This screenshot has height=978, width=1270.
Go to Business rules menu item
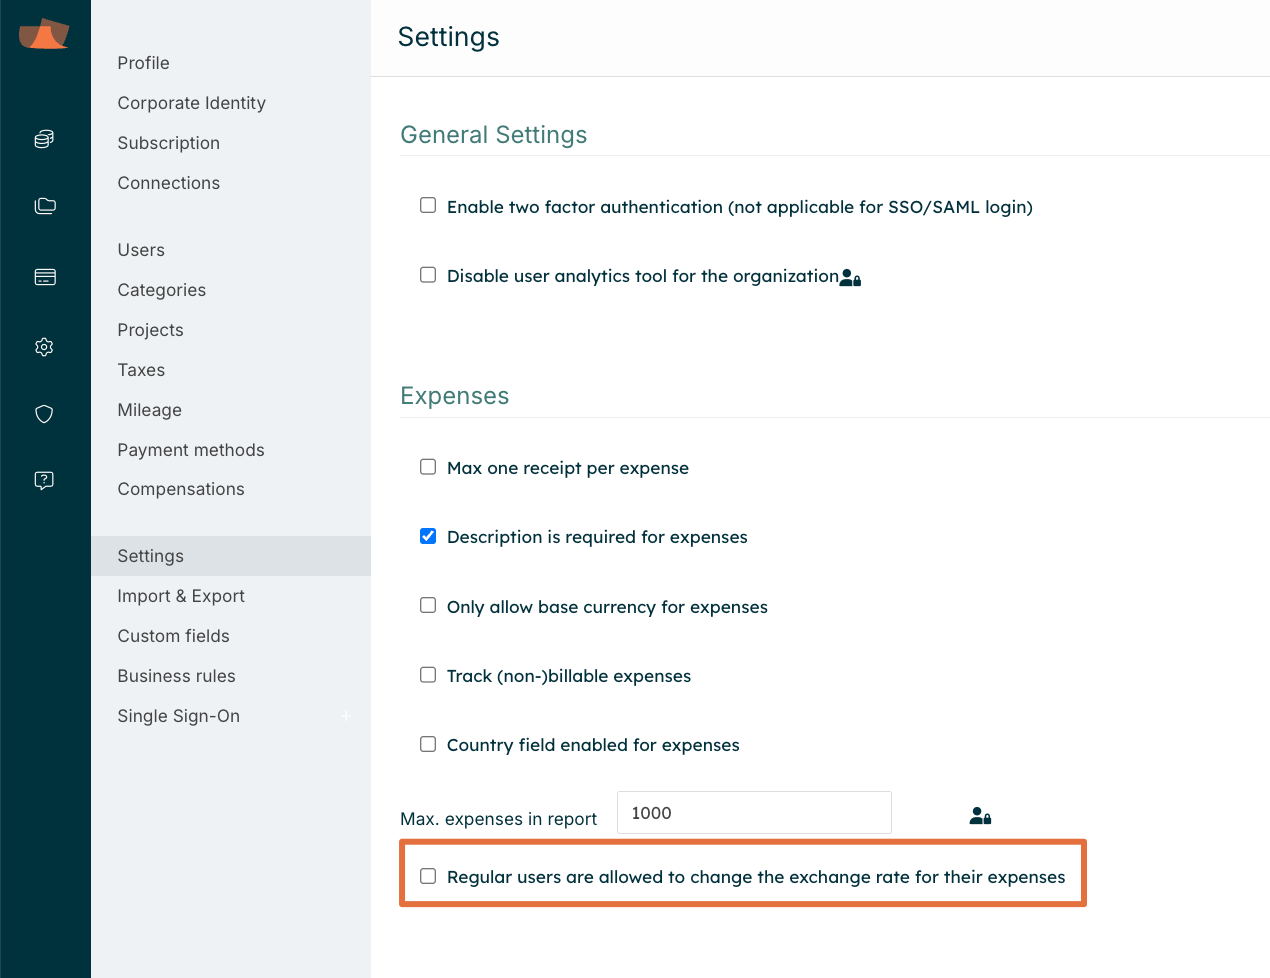point(176,676)
